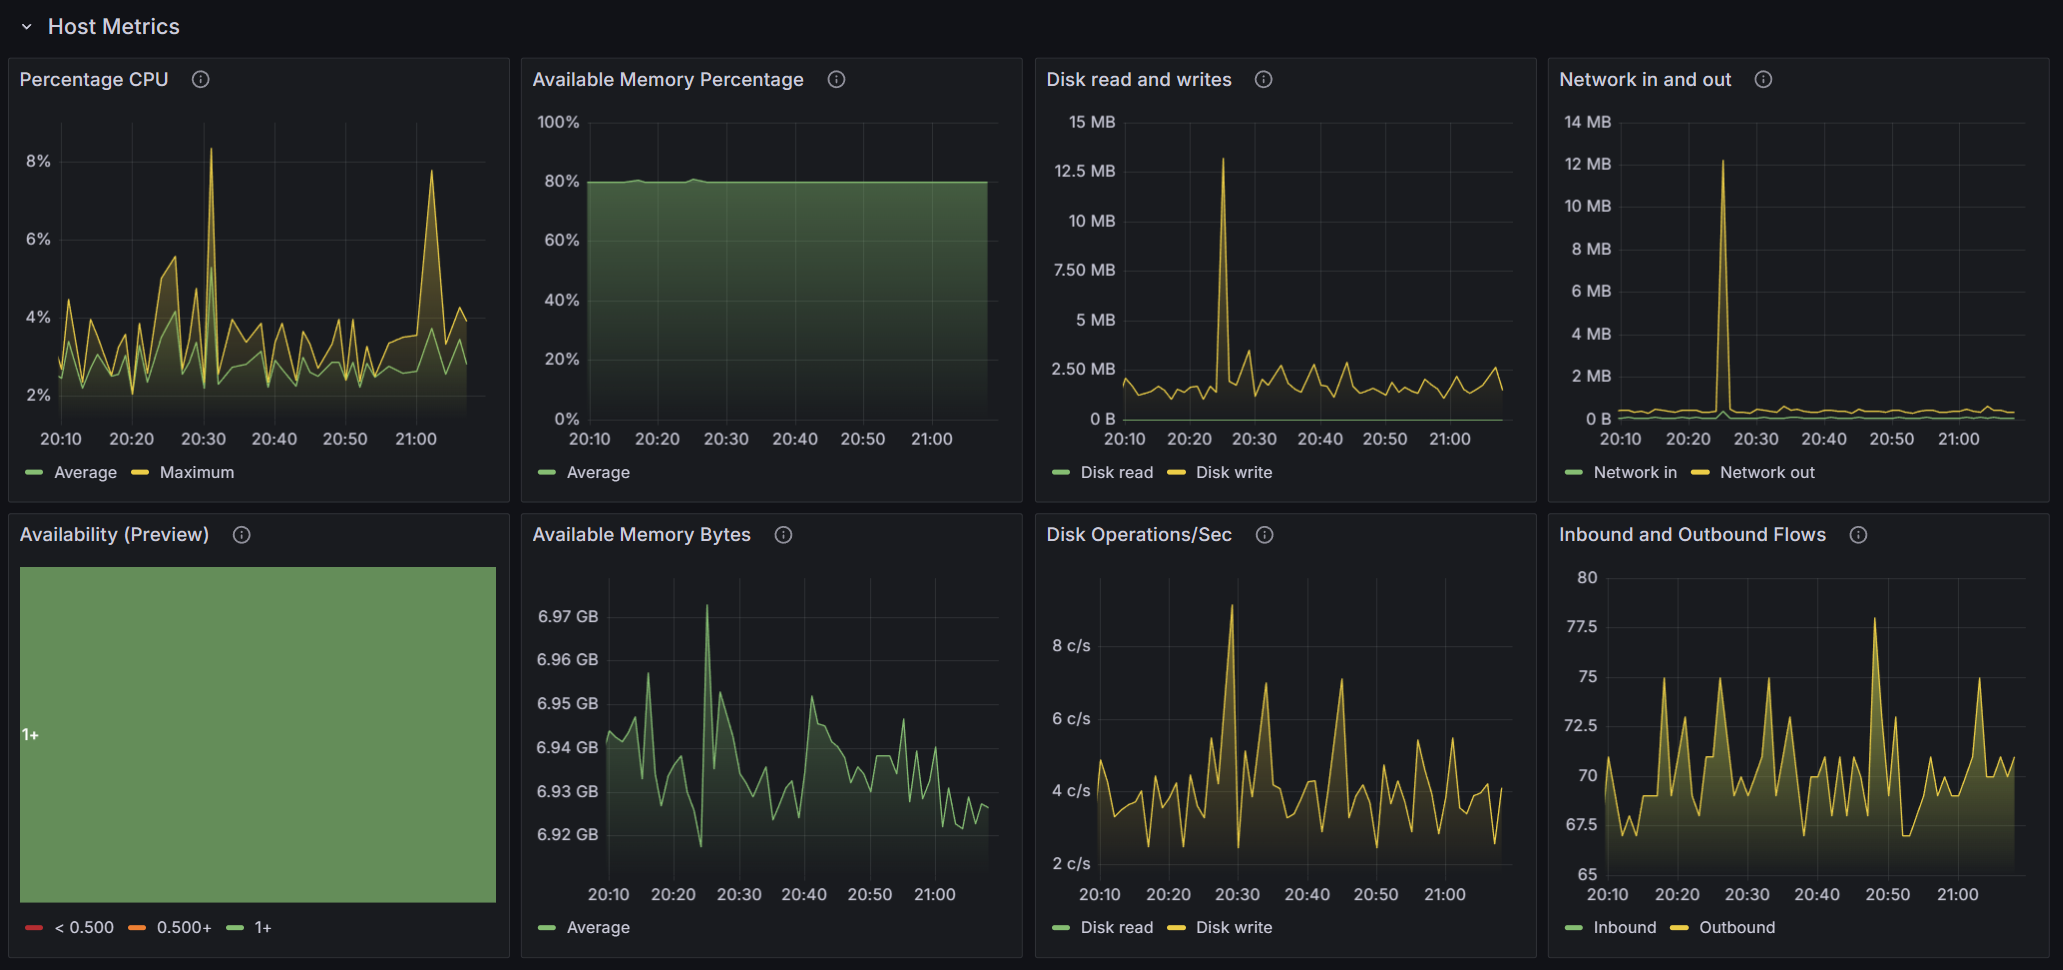Click info icon next to Disk read and writes

click(x=1264, y=80)
